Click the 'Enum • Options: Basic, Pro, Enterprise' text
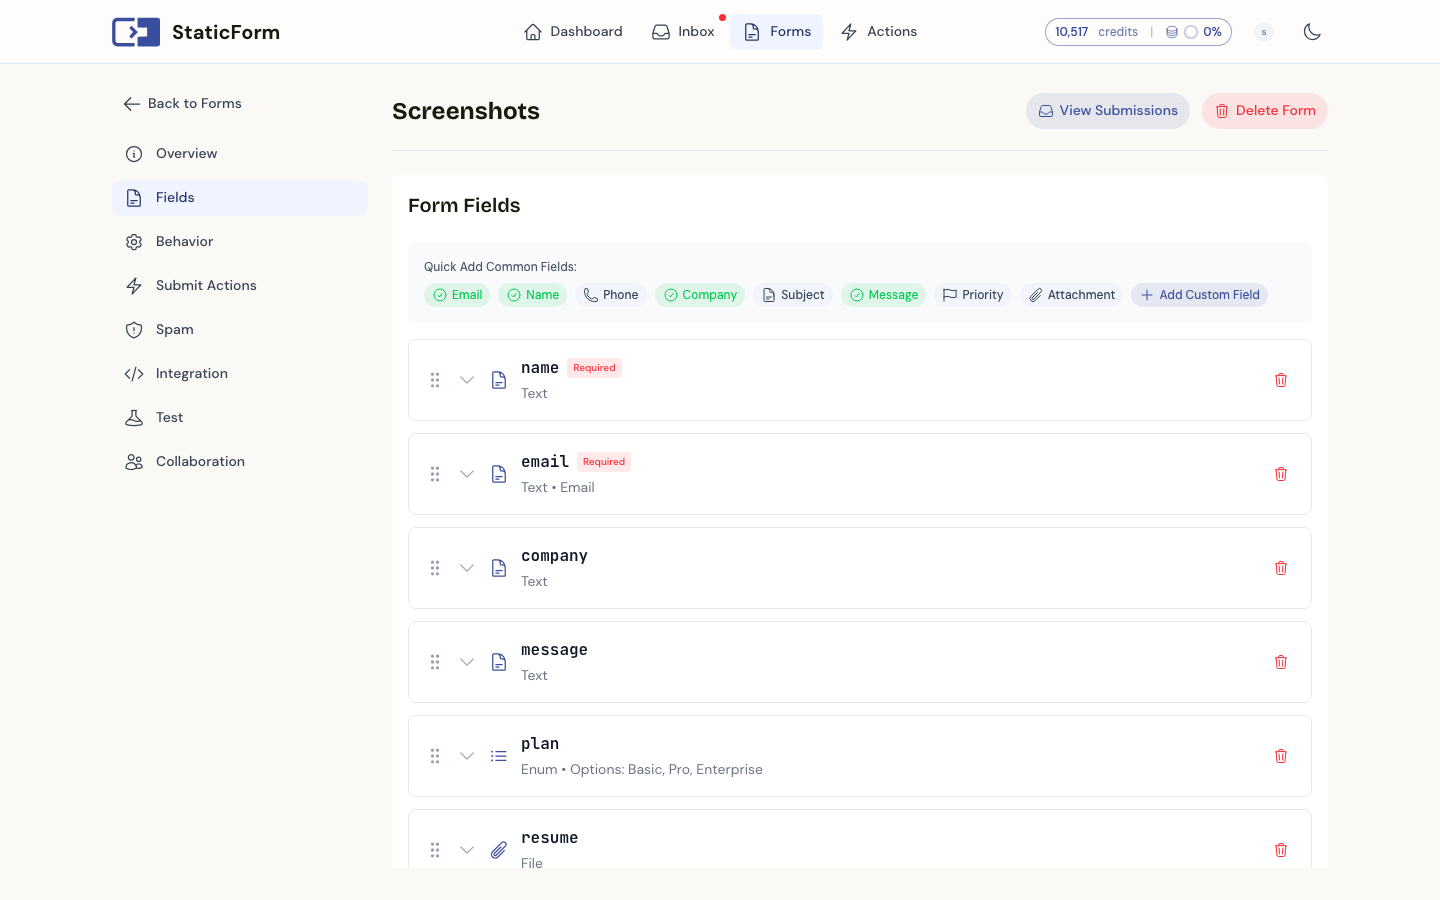This screenshot has height=900, width=1440. 642,770
